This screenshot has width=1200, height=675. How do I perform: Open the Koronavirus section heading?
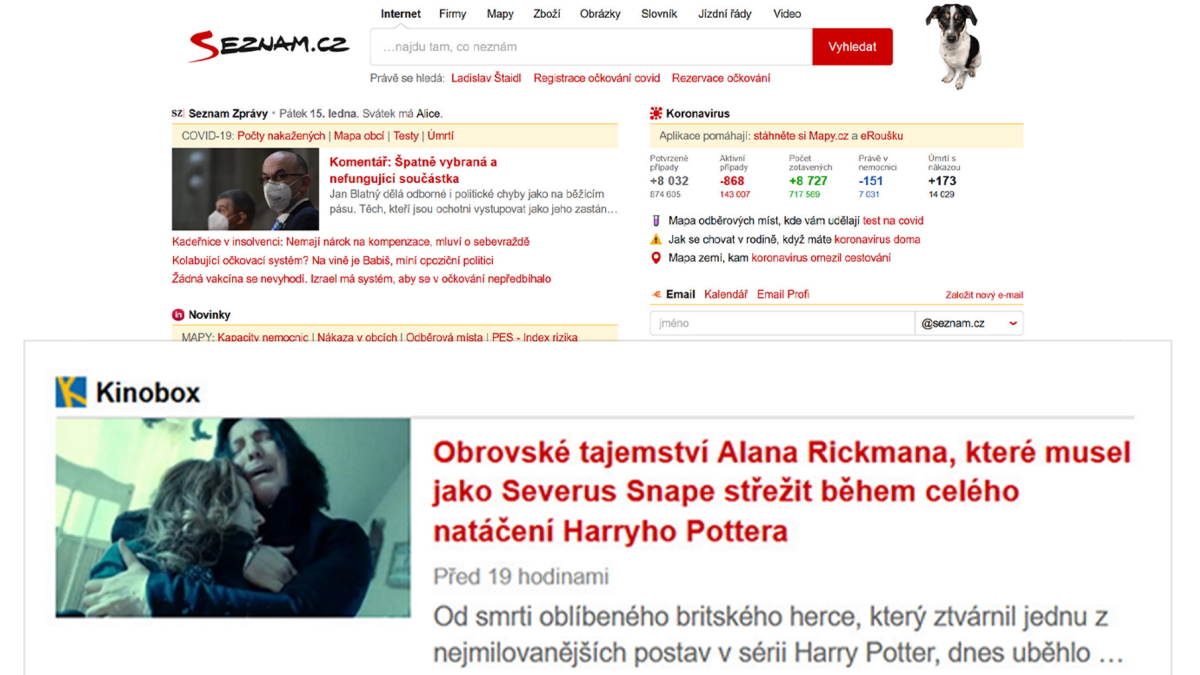click(x=698, y=114)
